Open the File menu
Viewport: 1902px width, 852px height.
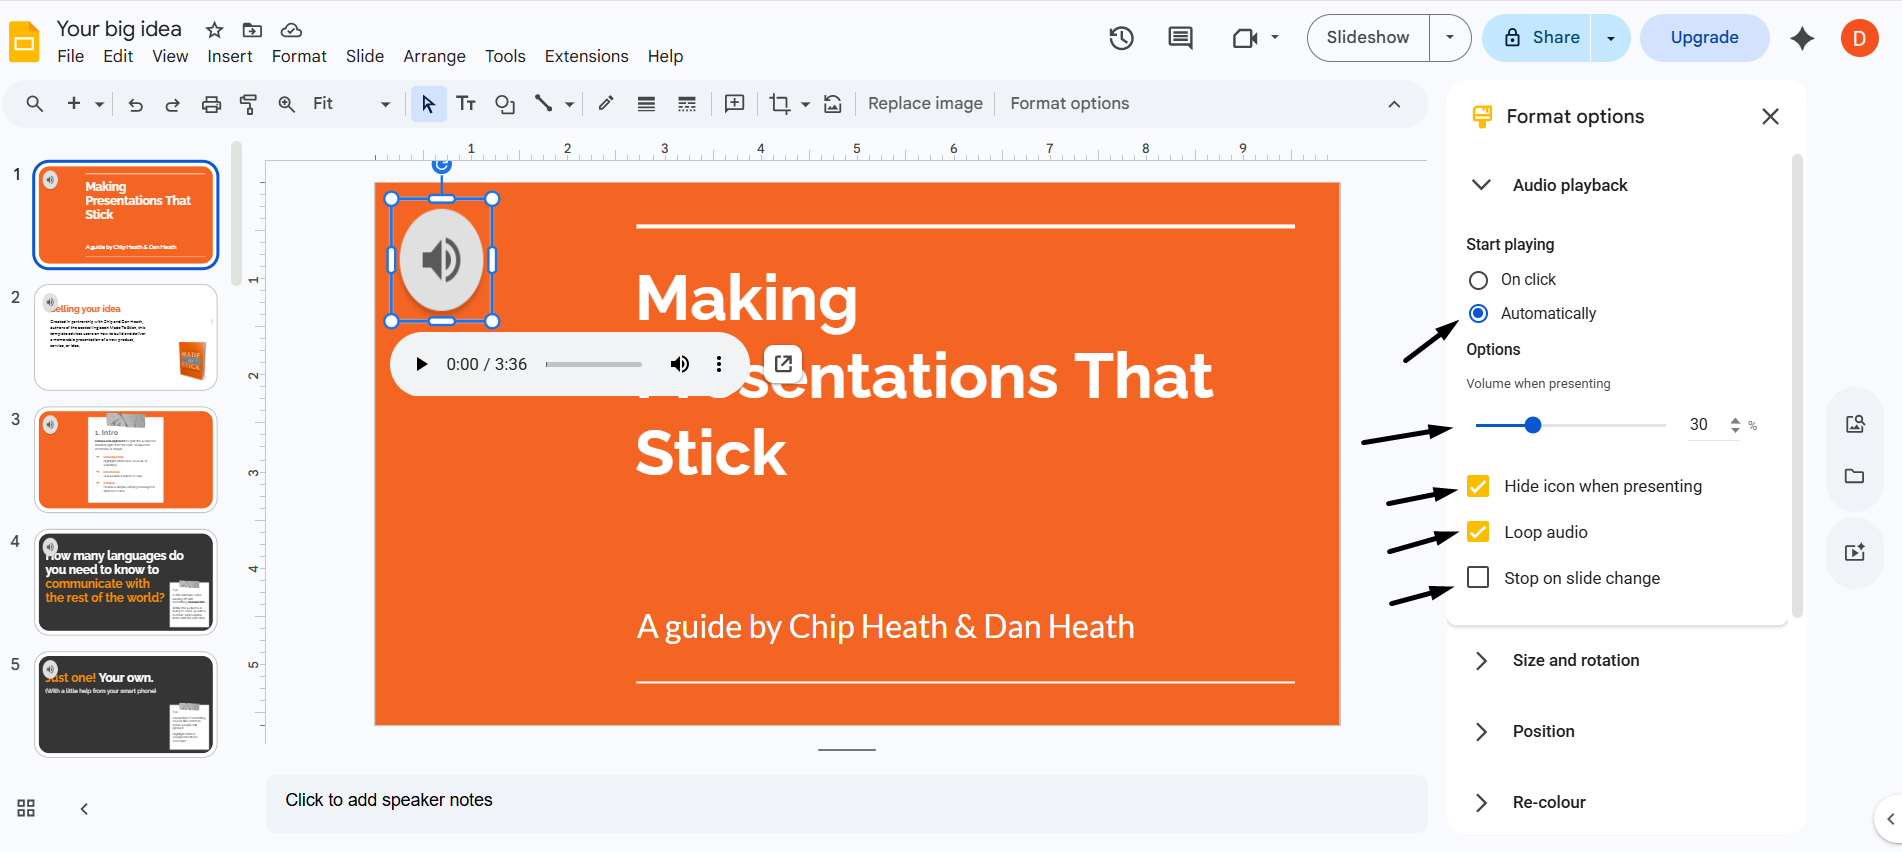click(71, 57)
